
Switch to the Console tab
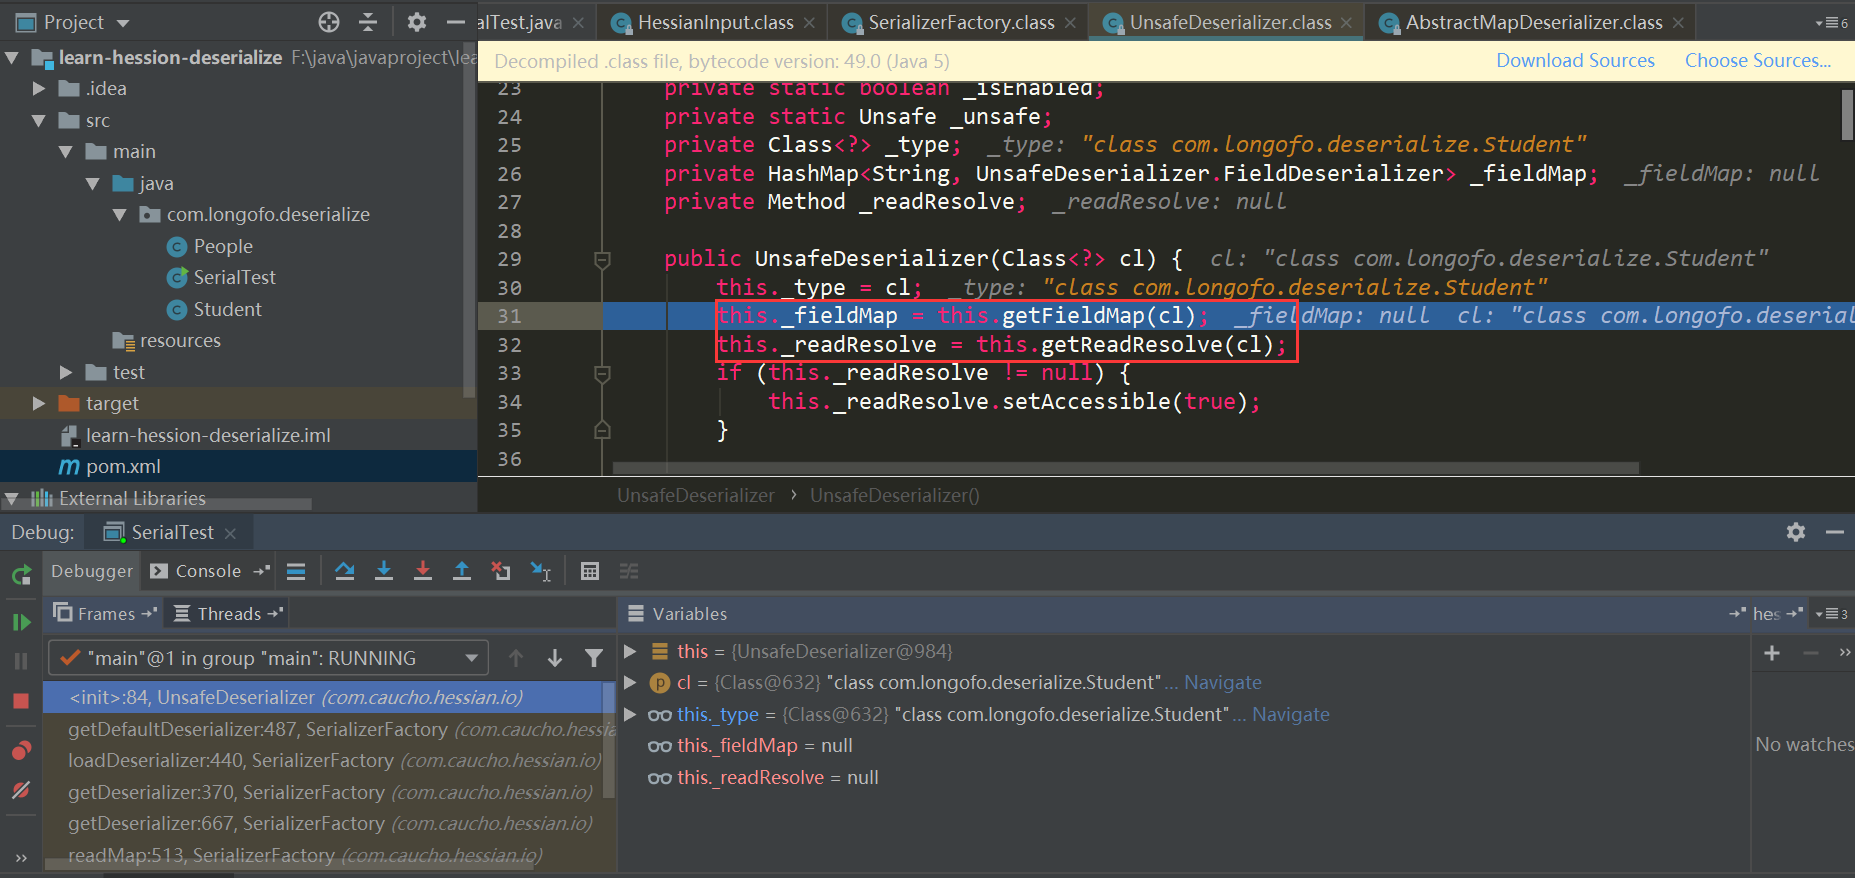point(207,571)
